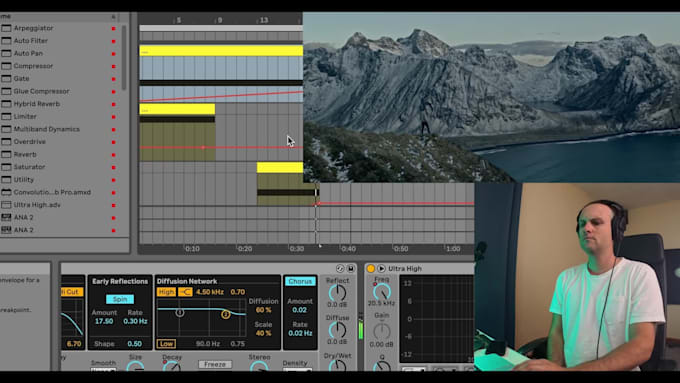This screenshot has height=383, width=680.
Task: Toggle the Hi Cut button
Action: (72, 292)
